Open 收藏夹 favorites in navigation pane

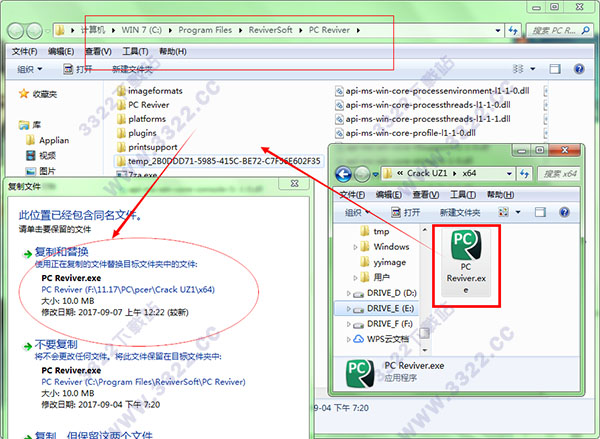pos(38,94)
